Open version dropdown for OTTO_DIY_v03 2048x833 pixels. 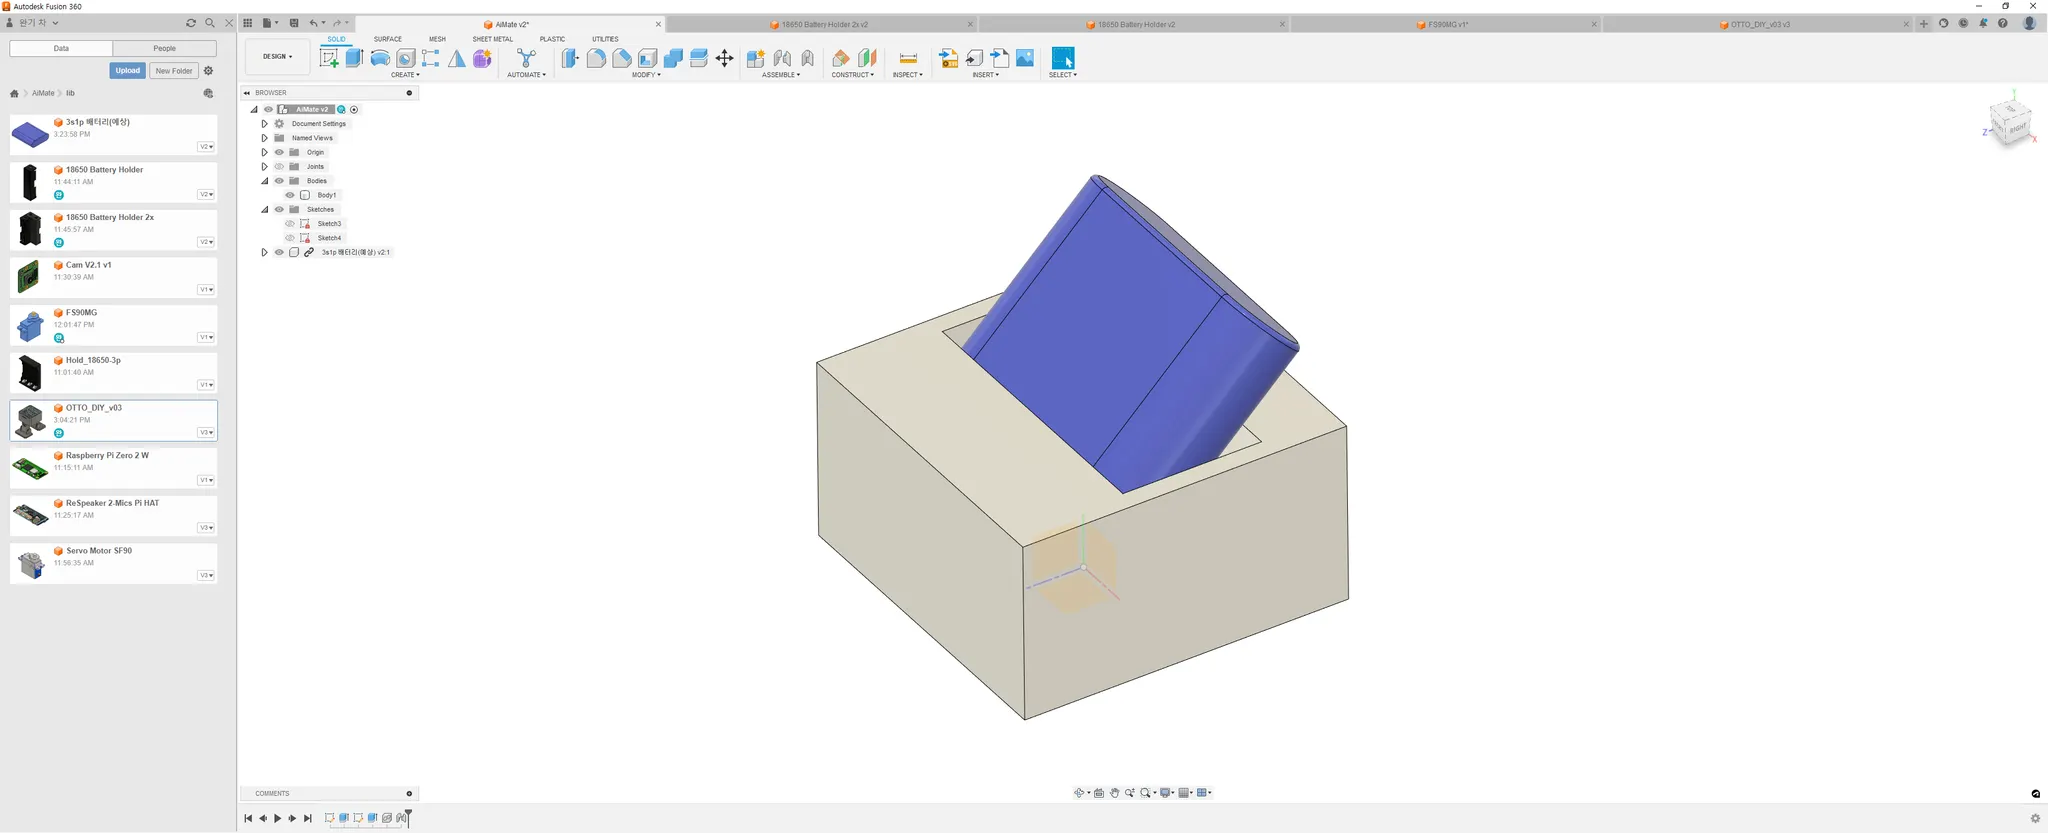pos(206,433)
